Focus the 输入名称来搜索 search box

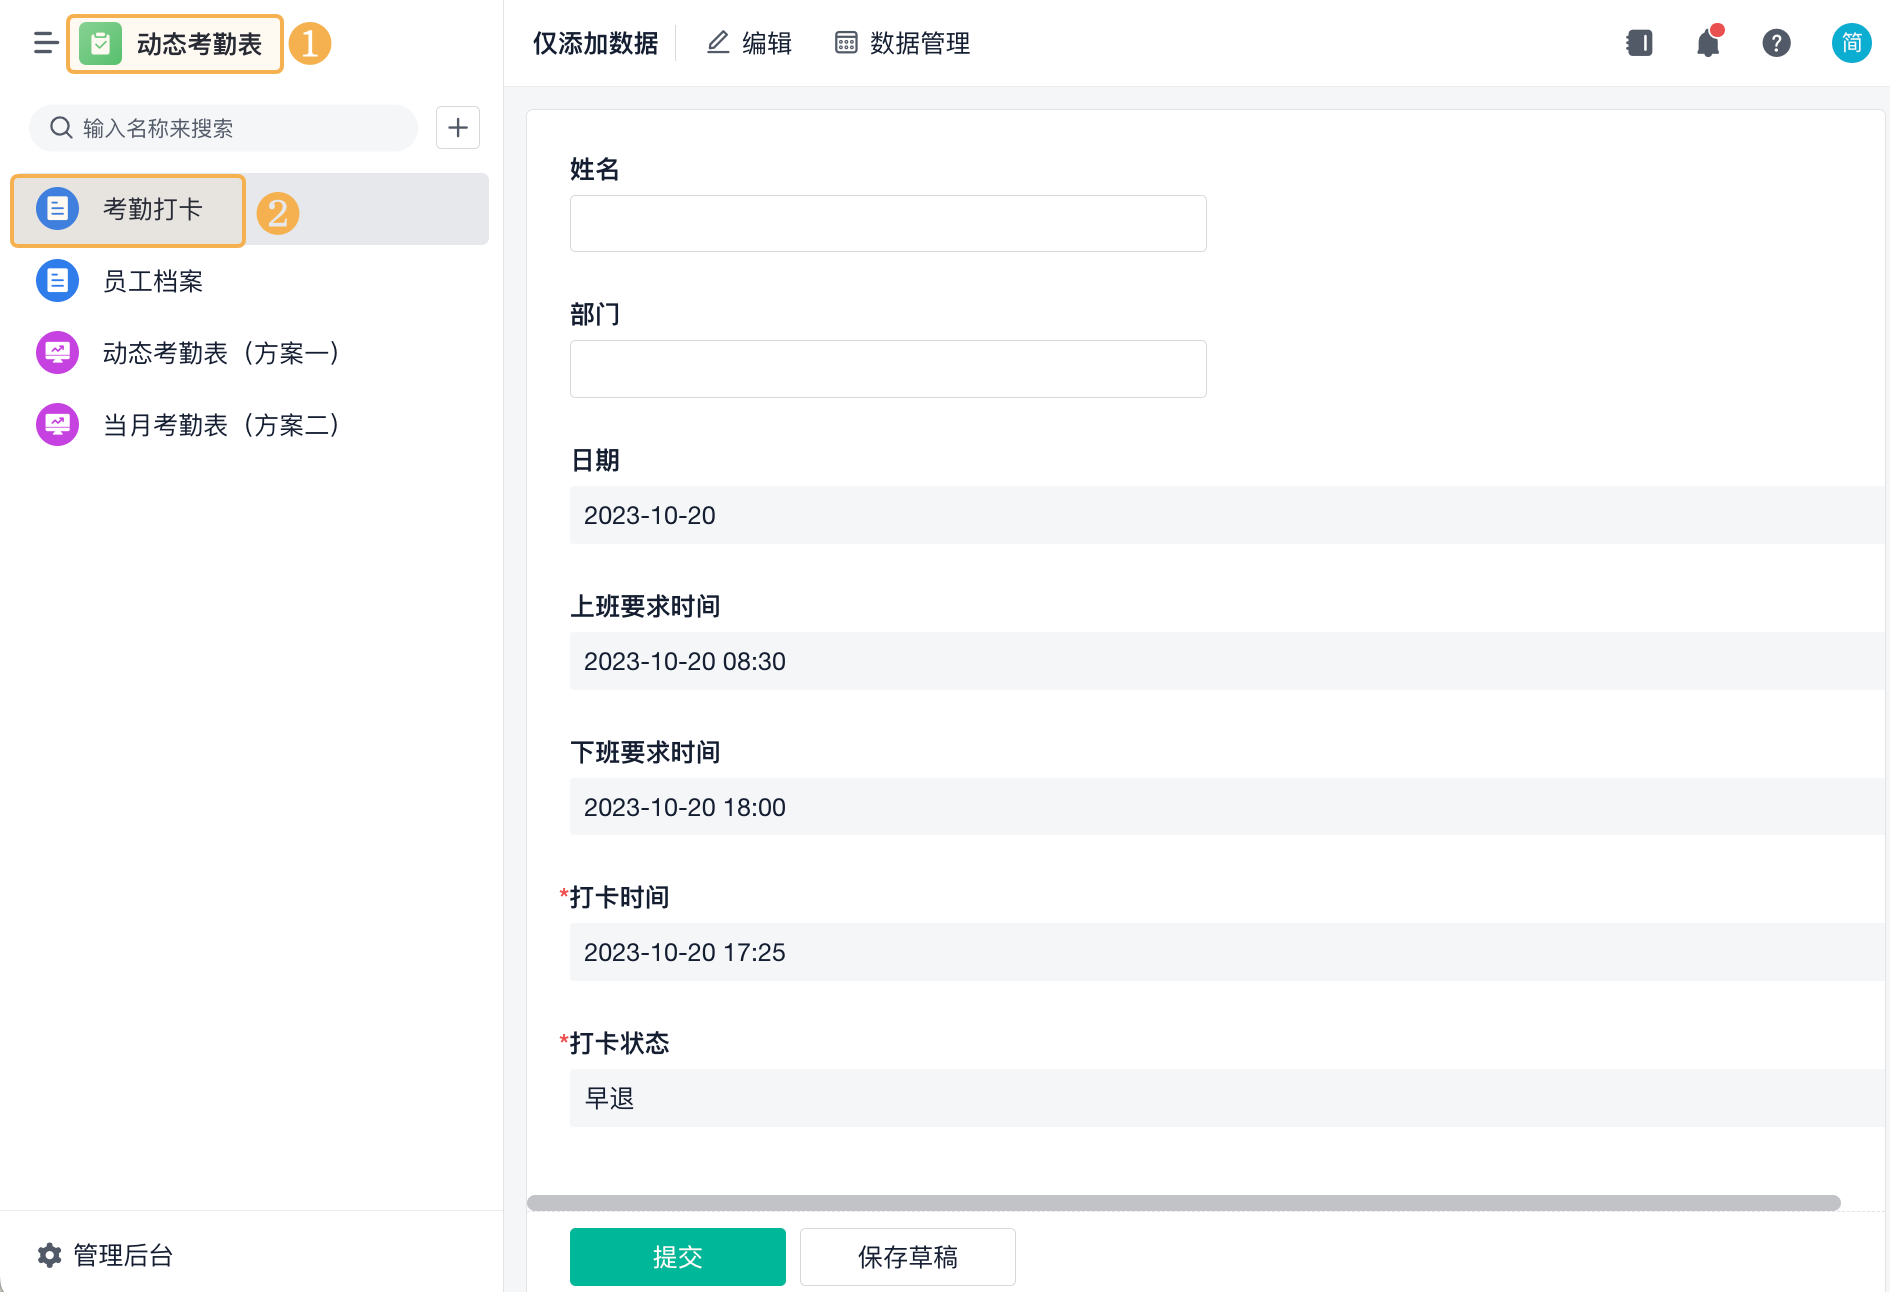coord(224,128)
